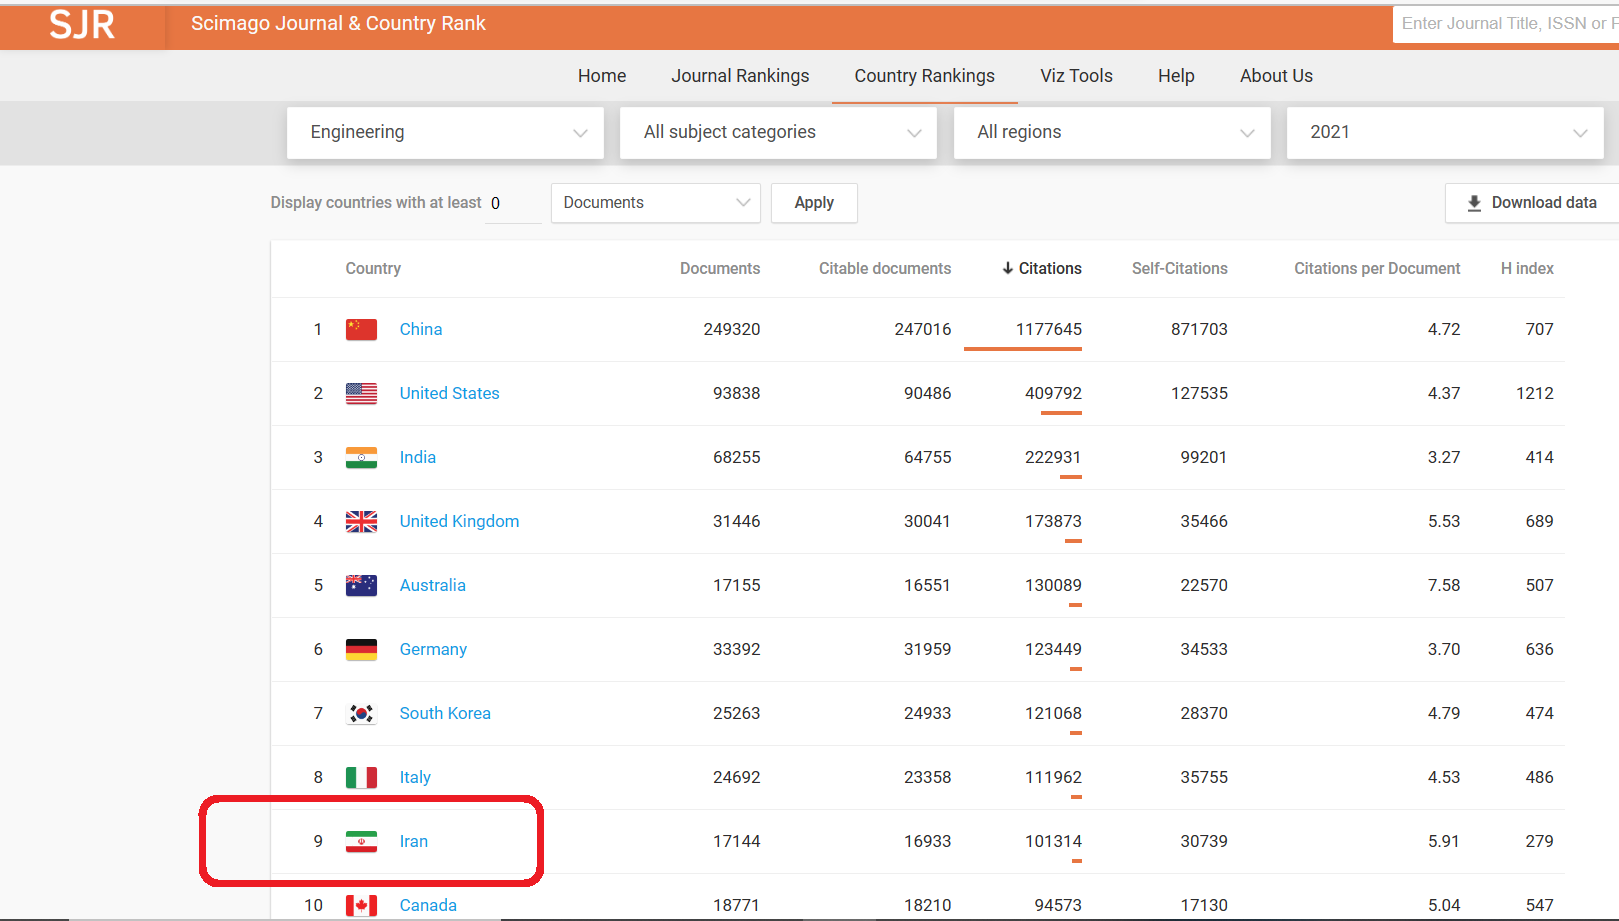
Task: Click the sort arrow beside Citations
Action: (x=1008, y=268)
